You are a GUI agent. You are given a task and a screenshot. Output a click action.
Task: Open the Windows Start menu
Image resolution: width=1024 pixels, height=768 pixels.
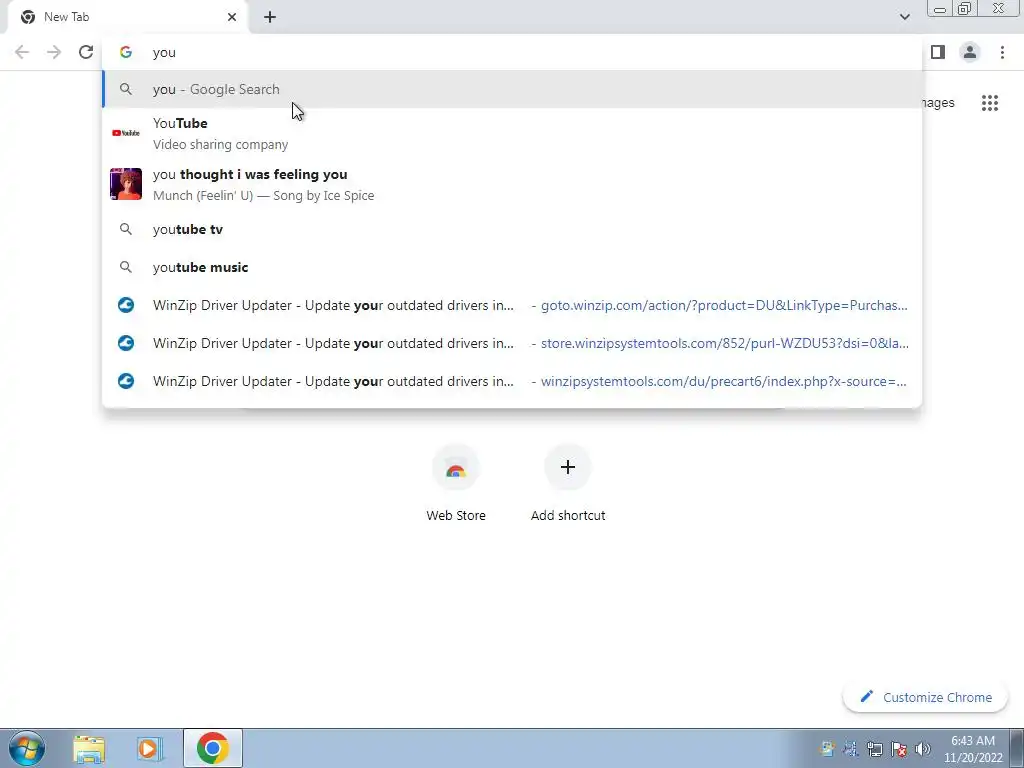coord(27,748)
